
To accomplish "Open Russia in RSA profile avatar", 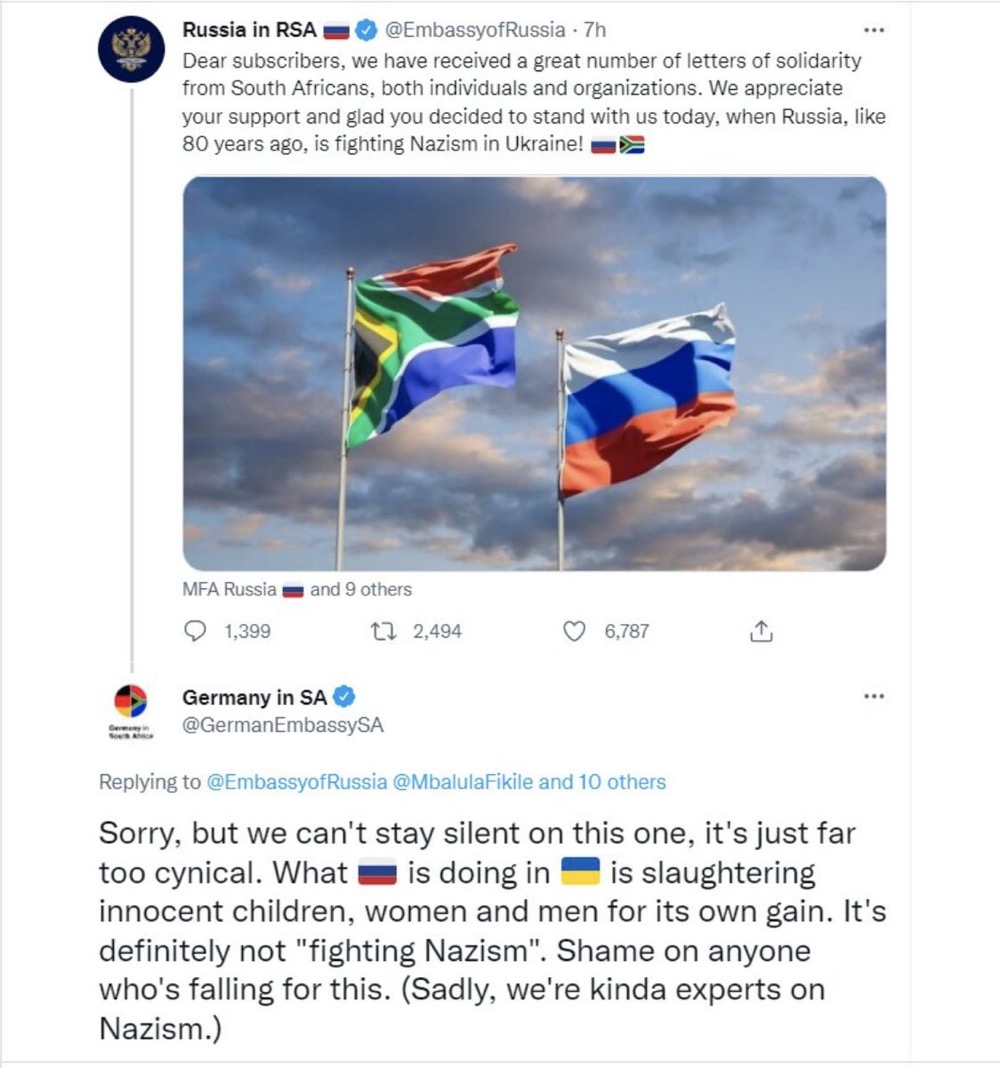I will [x=131, y=50].
